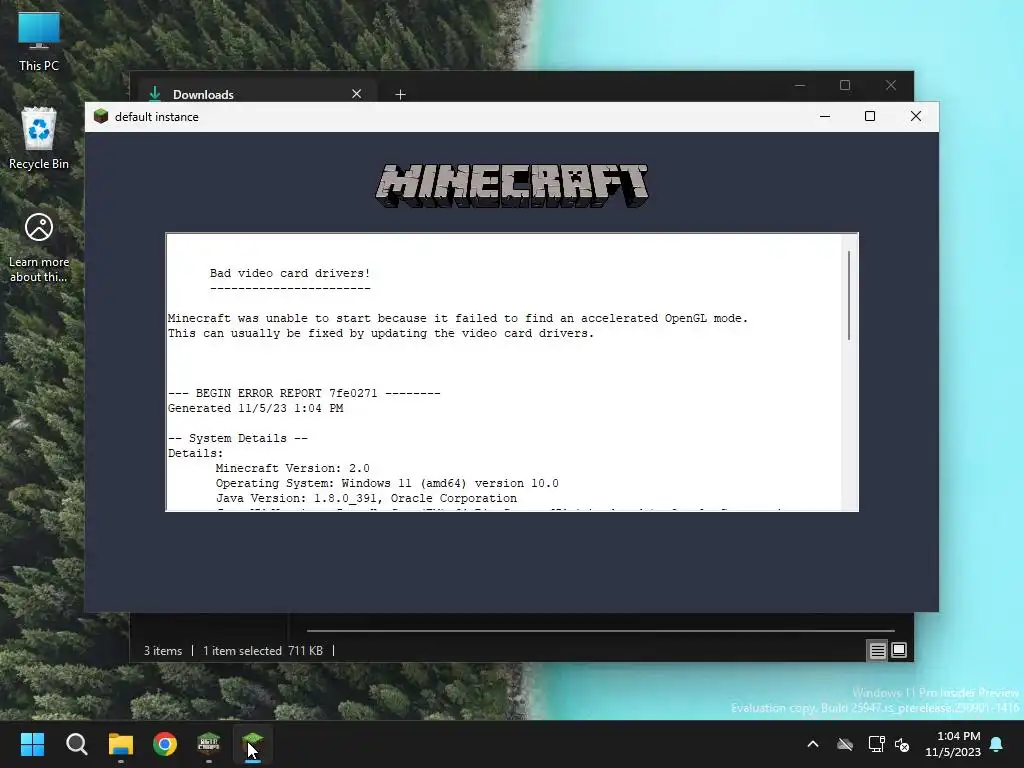The height and width of the screenshot is (768, 1024).
Task: Click the "BEGIN ERROR REPORT 7fe0271" line
Action: pos(304,393)
